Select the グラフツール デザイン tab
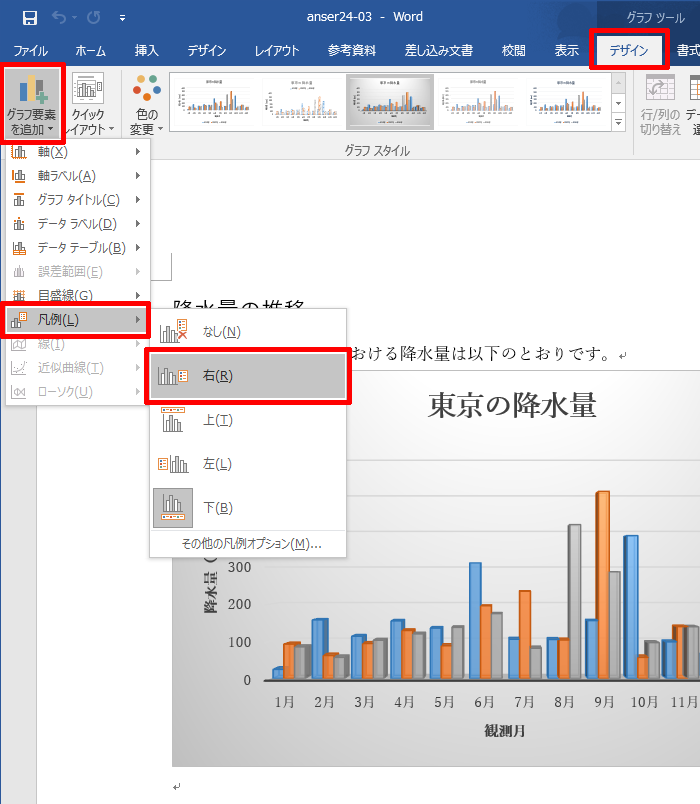The height and width of the screenshot is (804, 700). (629, 50)
